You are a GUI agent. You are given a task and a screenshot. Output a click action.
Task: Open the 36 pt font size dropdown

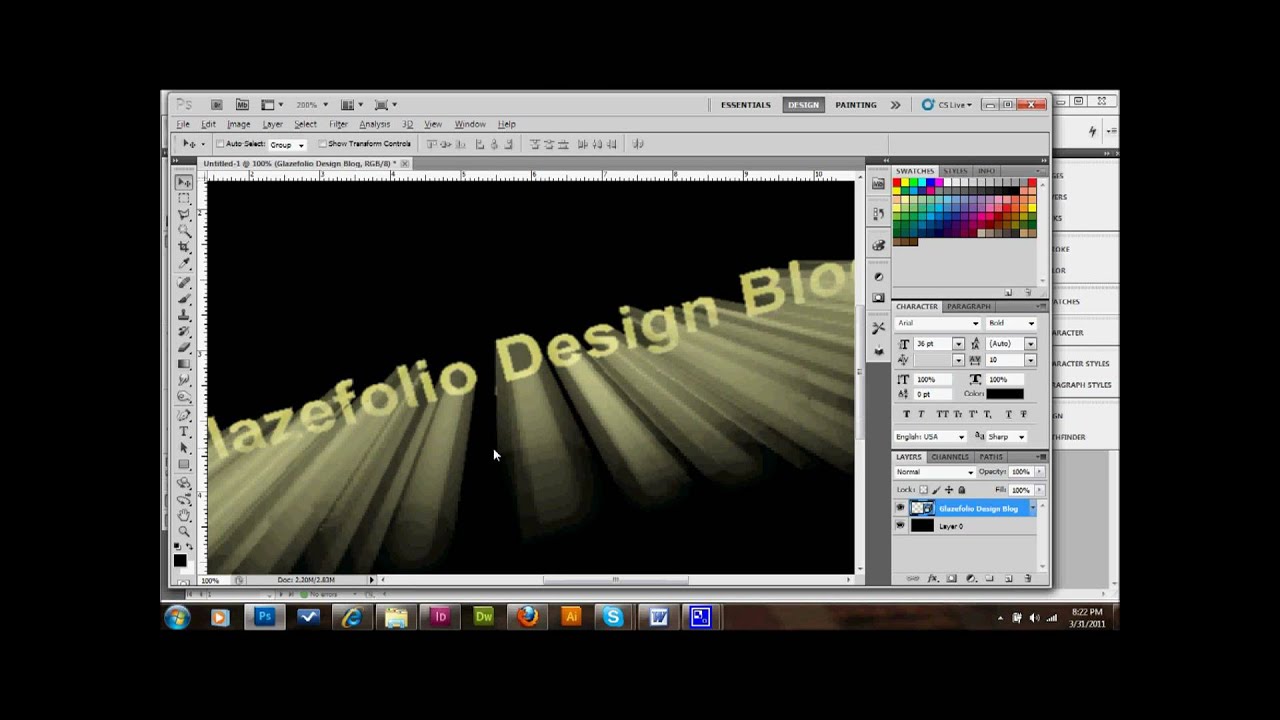[958, 344]
